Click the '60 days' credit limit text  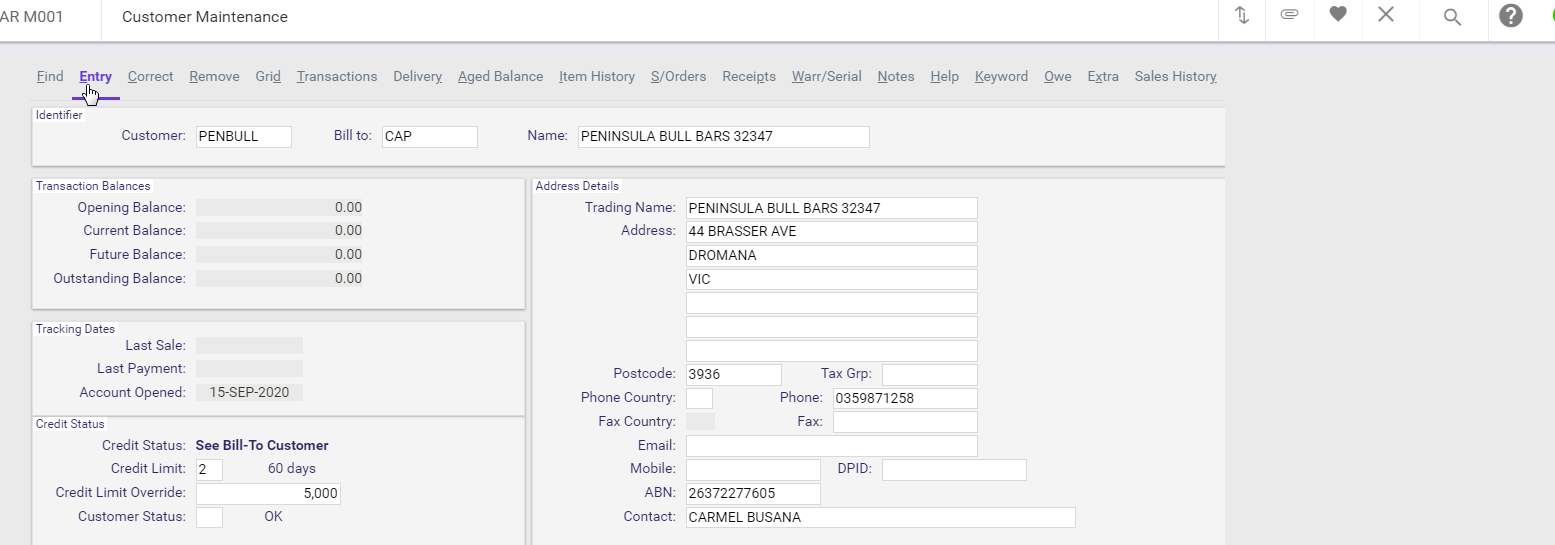pos(292,469)
